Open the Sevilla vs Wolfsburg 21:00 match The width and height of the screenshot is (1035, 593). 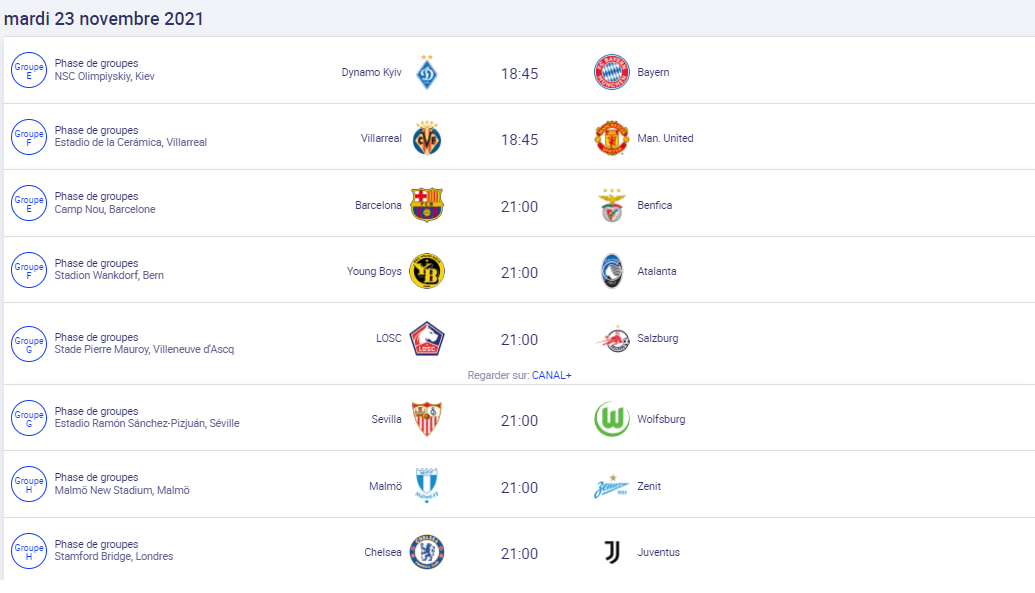pyautogui.click(x=519, y=421)
